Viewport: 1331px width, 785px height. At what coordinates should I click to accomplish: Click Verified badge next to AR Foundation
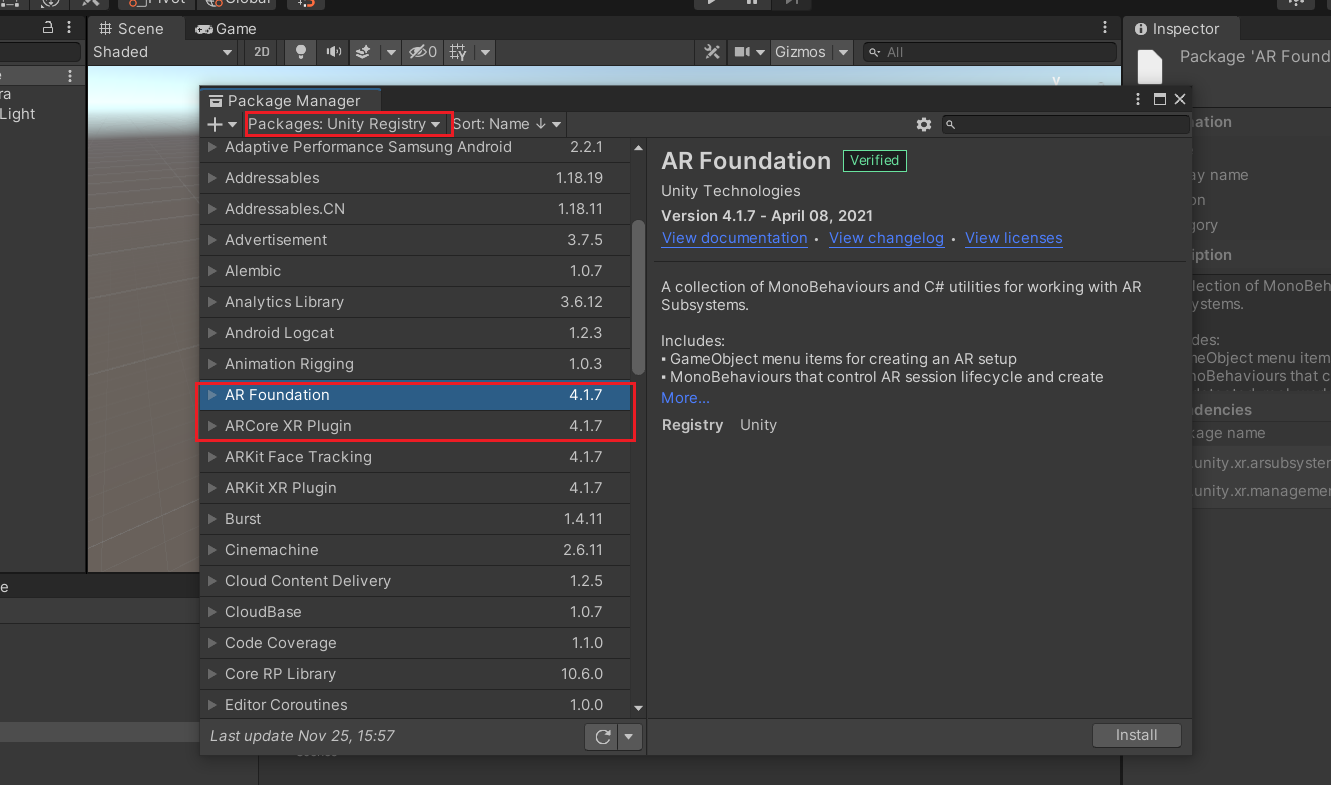(875, 160)
